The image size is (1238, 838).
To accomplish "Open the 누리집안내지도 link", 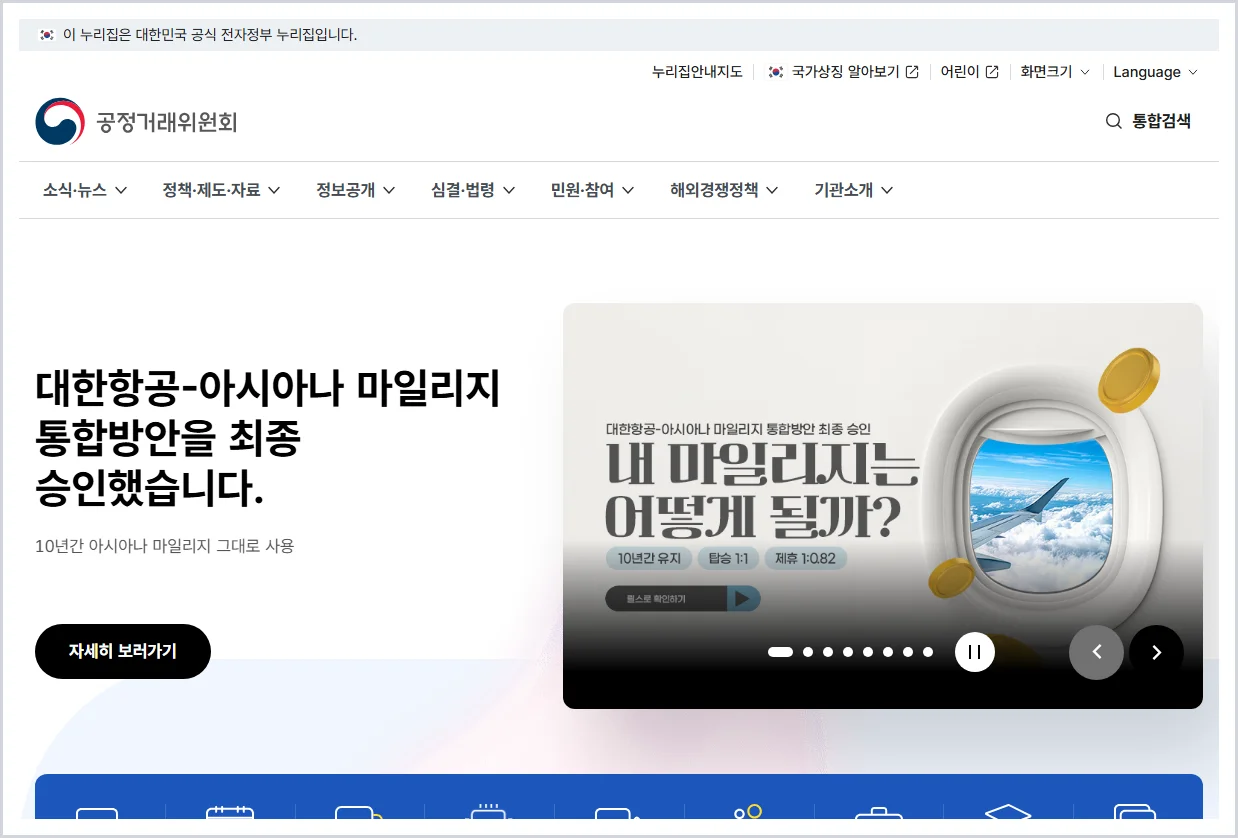I will point(697,72).
